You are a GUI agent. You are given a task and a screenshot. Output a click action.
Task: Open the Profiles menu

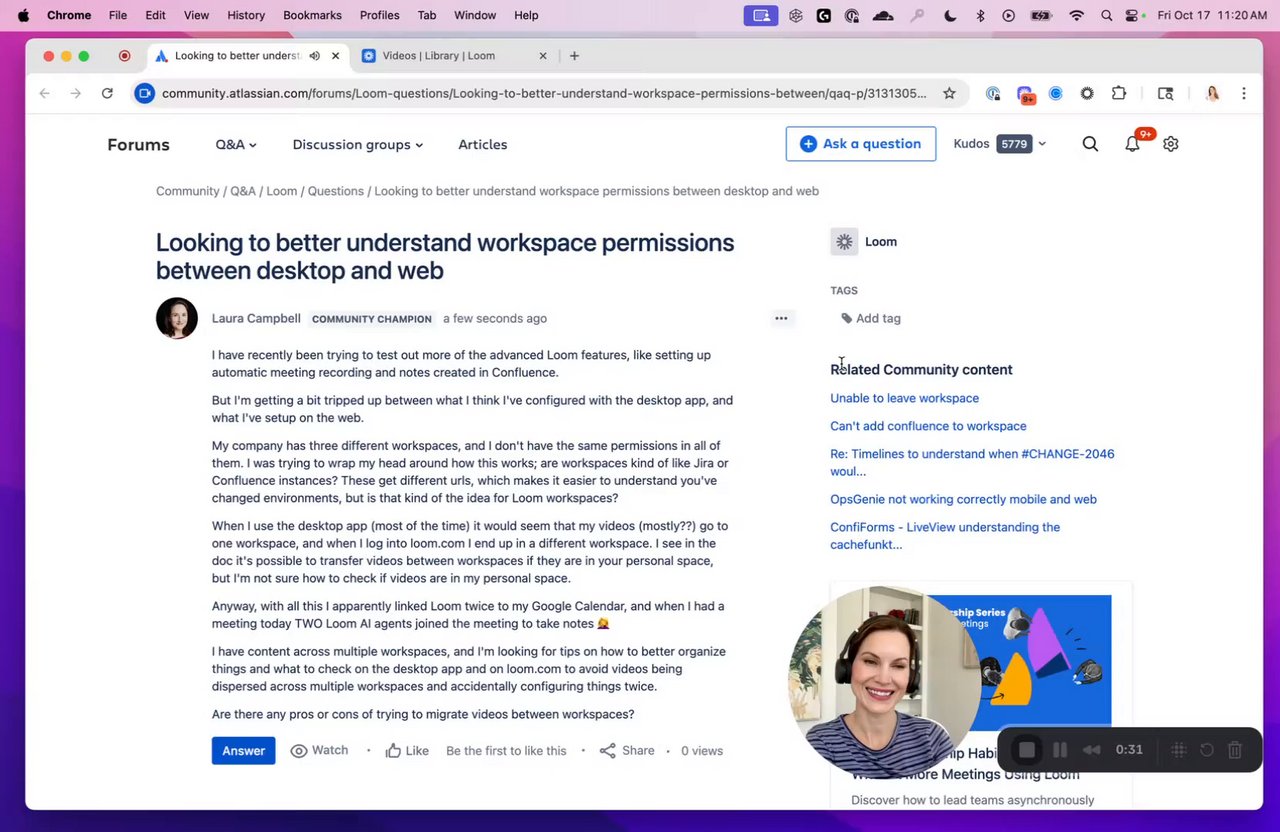pyautogui.click(x=379, y=15)
